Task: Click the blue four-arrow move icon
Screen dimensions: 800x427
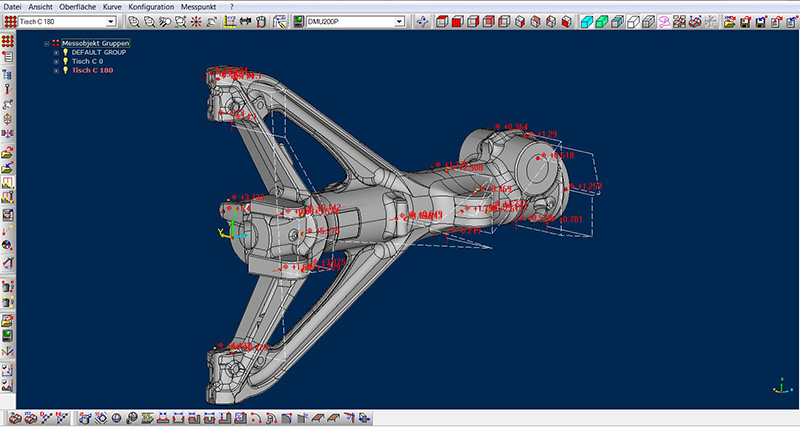Action: (422, 21)
